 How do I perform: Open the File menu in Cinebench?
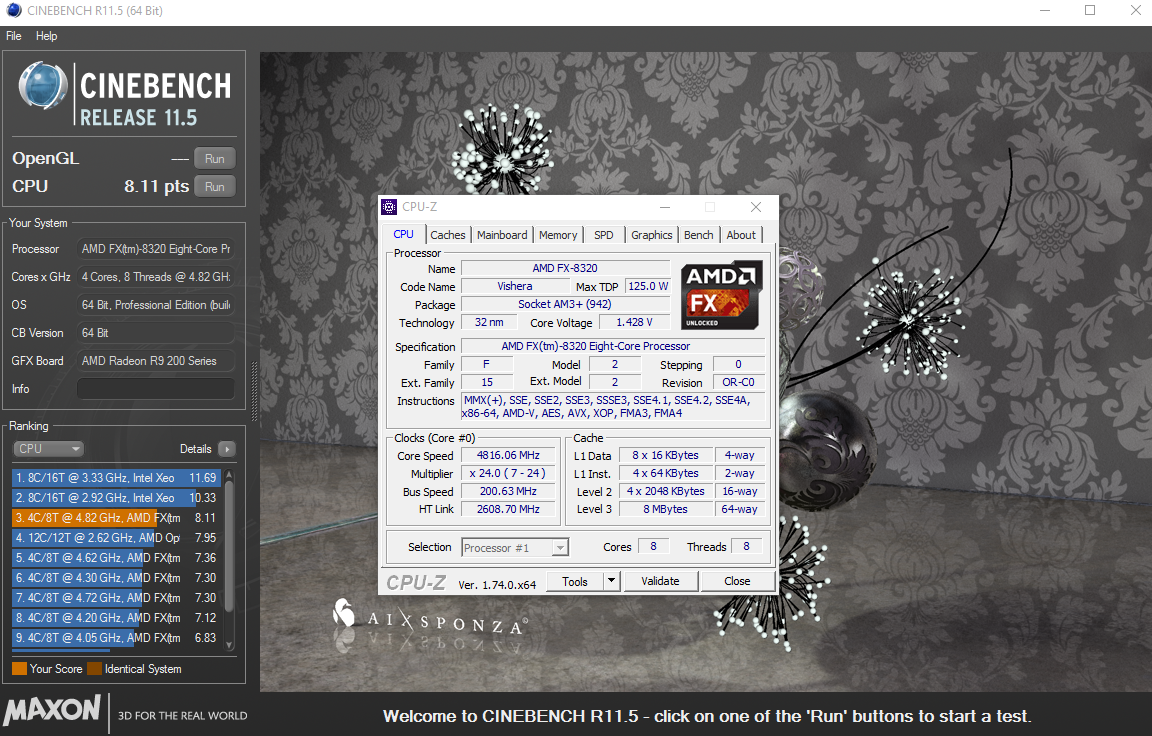click(14, 36)
